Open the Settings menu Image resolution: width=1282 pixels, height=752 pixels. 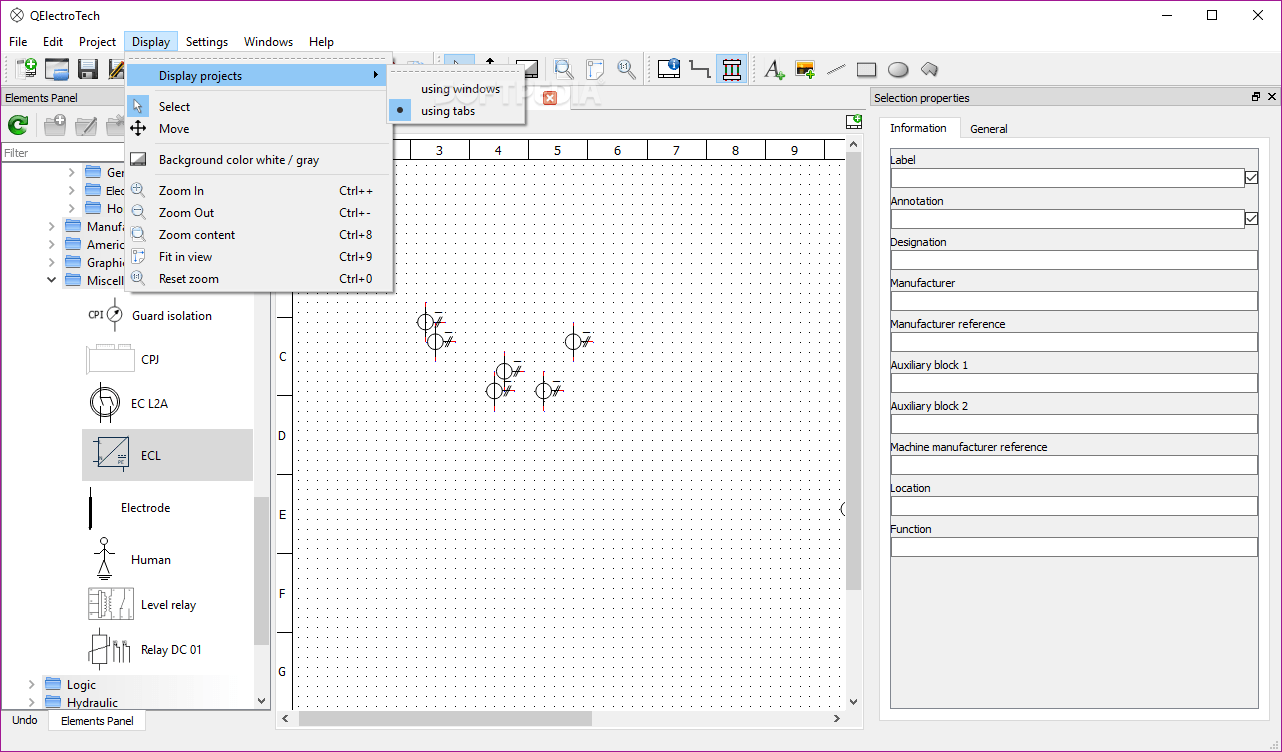point(206,42)
